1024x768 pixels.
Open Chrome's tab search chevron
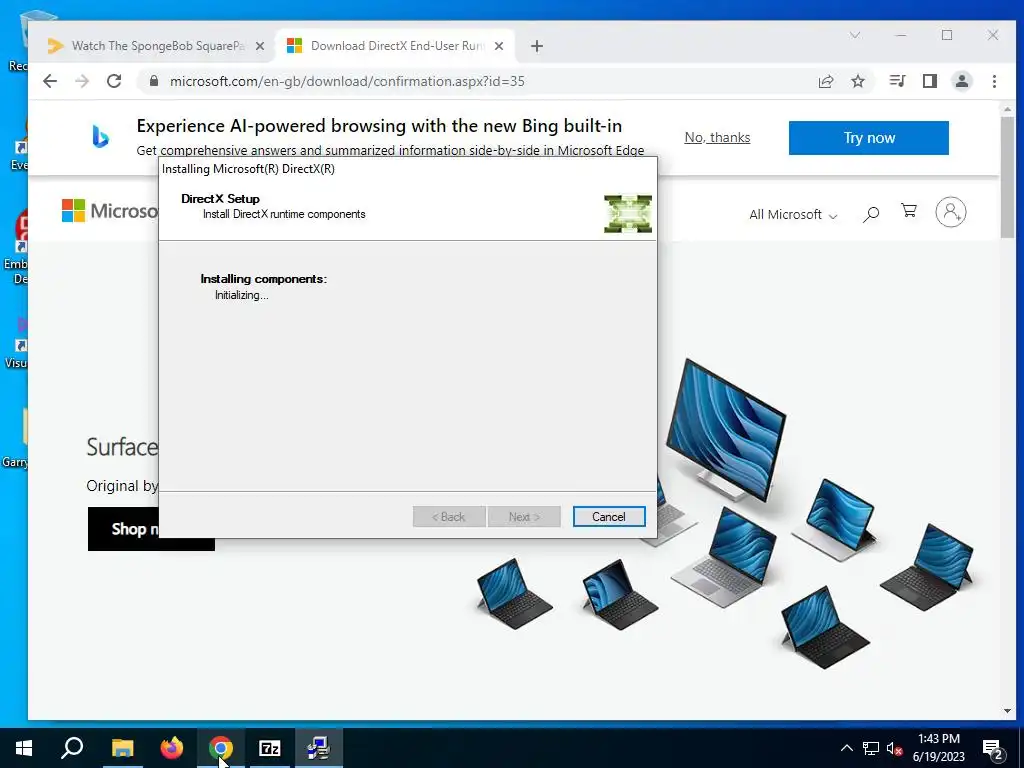[855, 35]
